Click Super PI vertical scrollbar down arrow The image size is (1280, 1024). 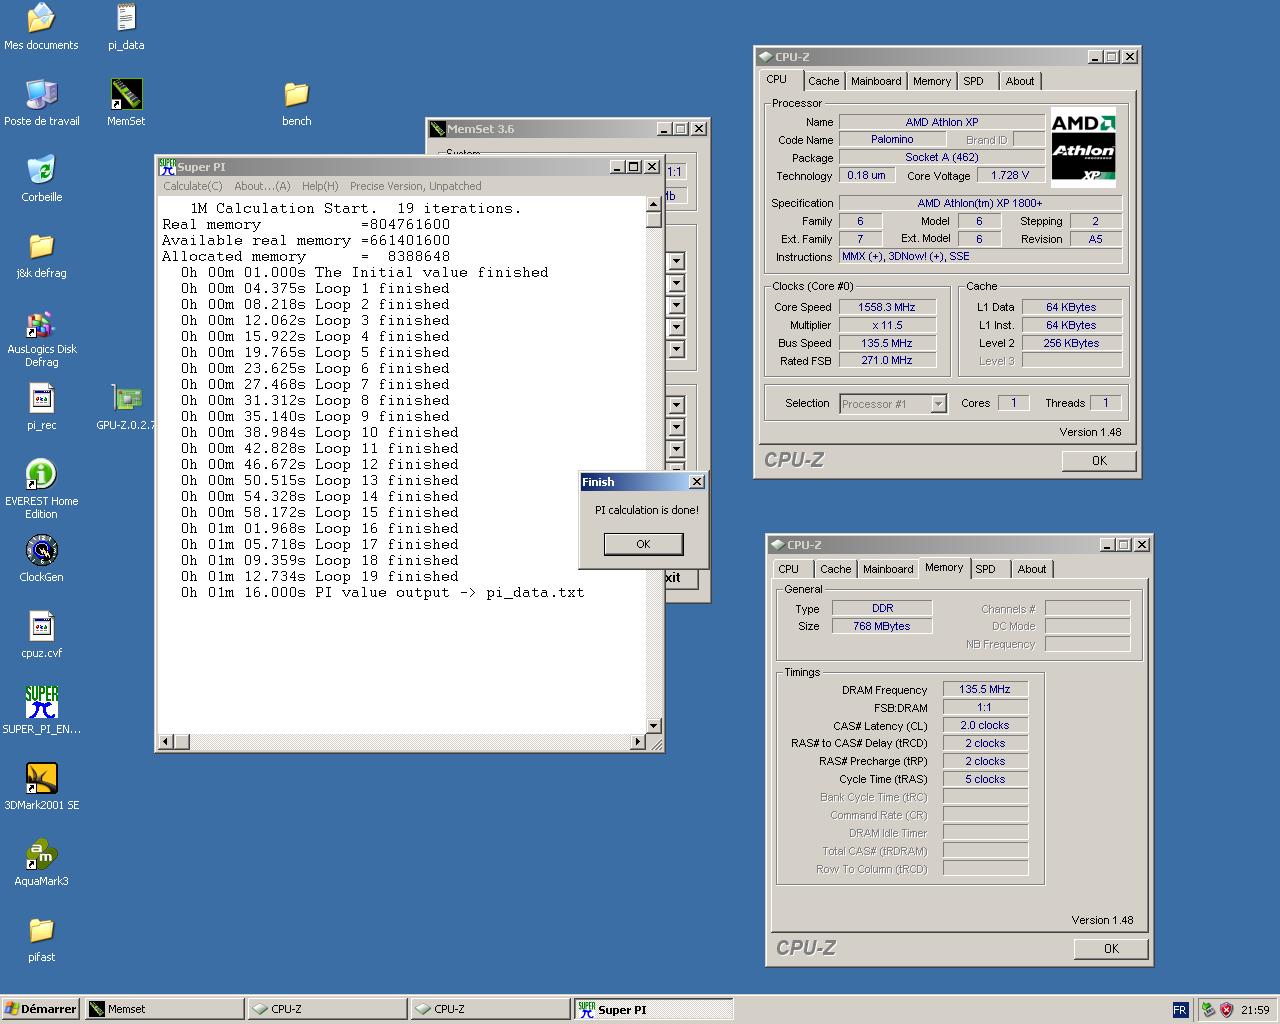coord(654,726)
